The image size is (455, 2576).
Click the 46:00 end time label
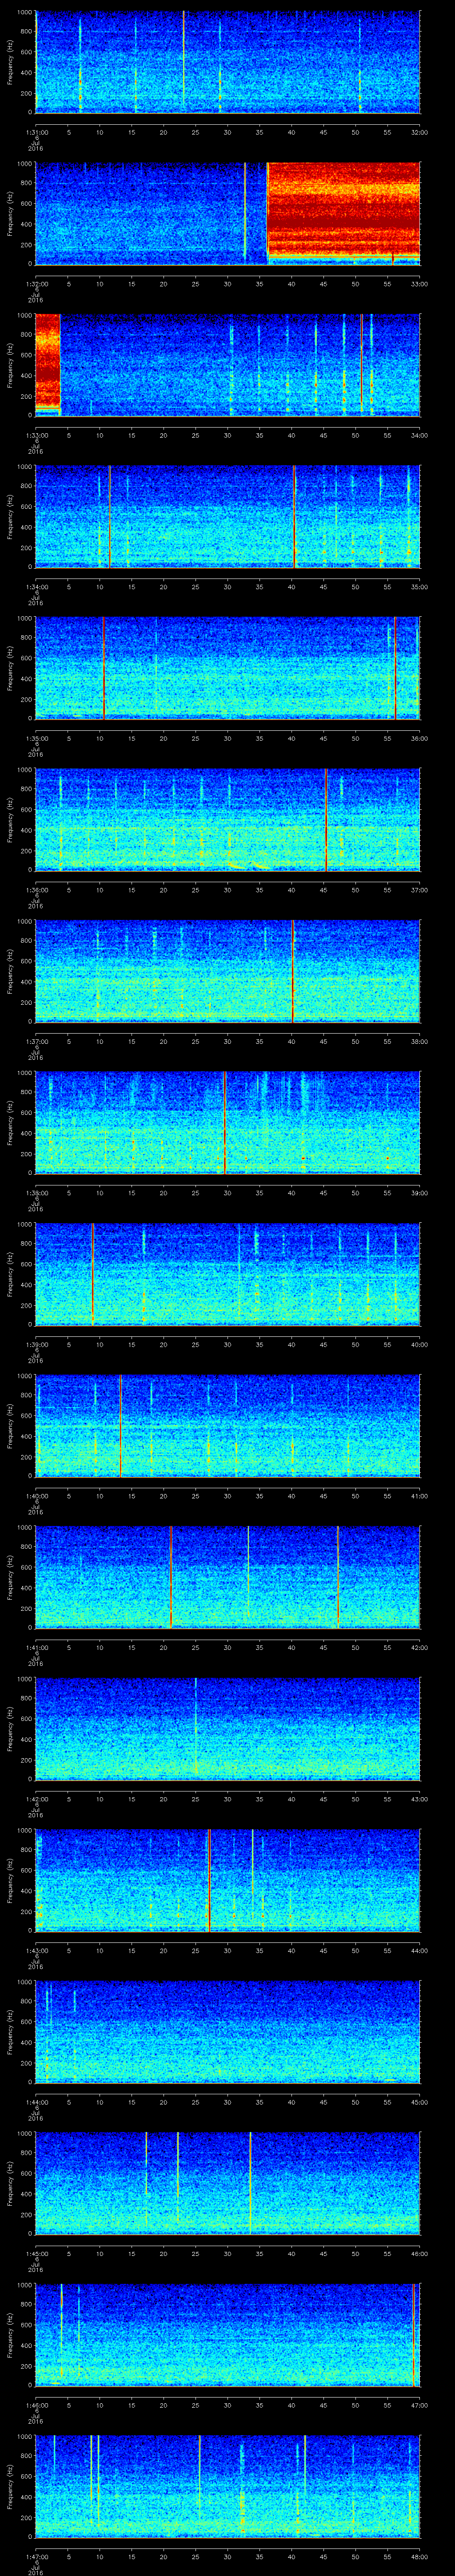click(419, 2253)
